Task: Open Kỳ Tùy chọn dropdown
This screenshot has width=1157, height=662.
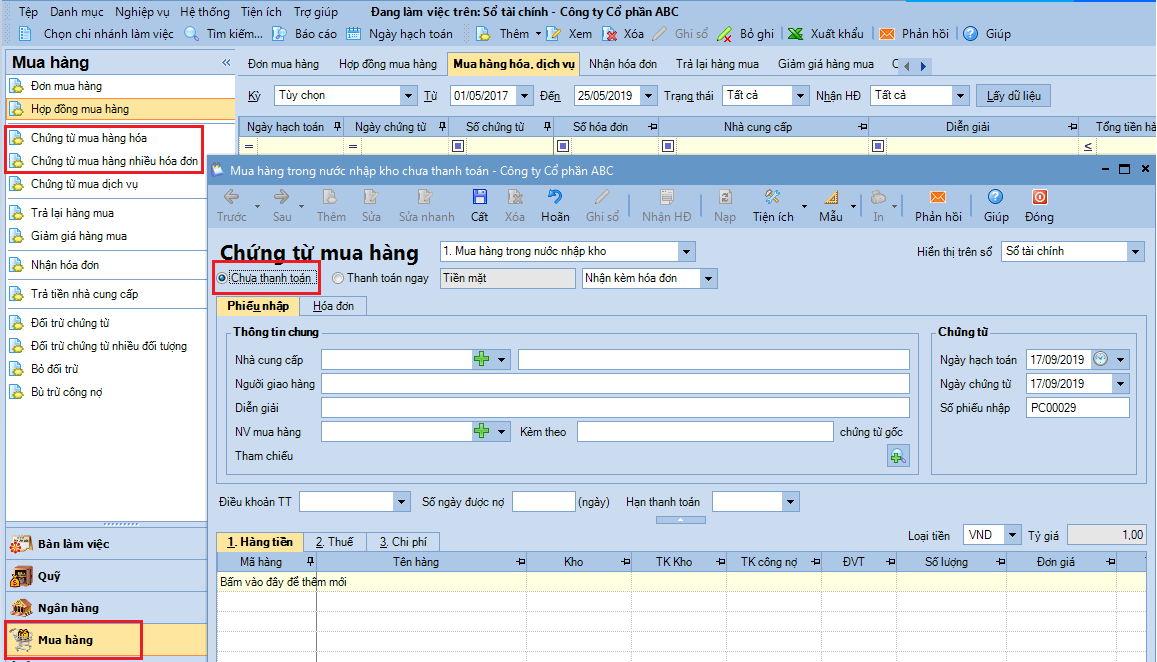Action: click(x=408, y=95)
